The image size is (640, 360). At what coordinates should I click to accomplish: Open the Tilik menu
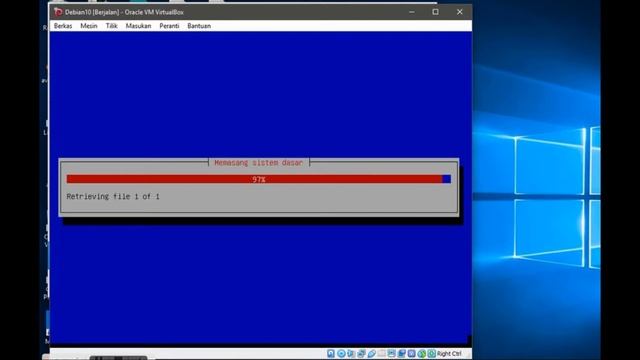(111, 26)
